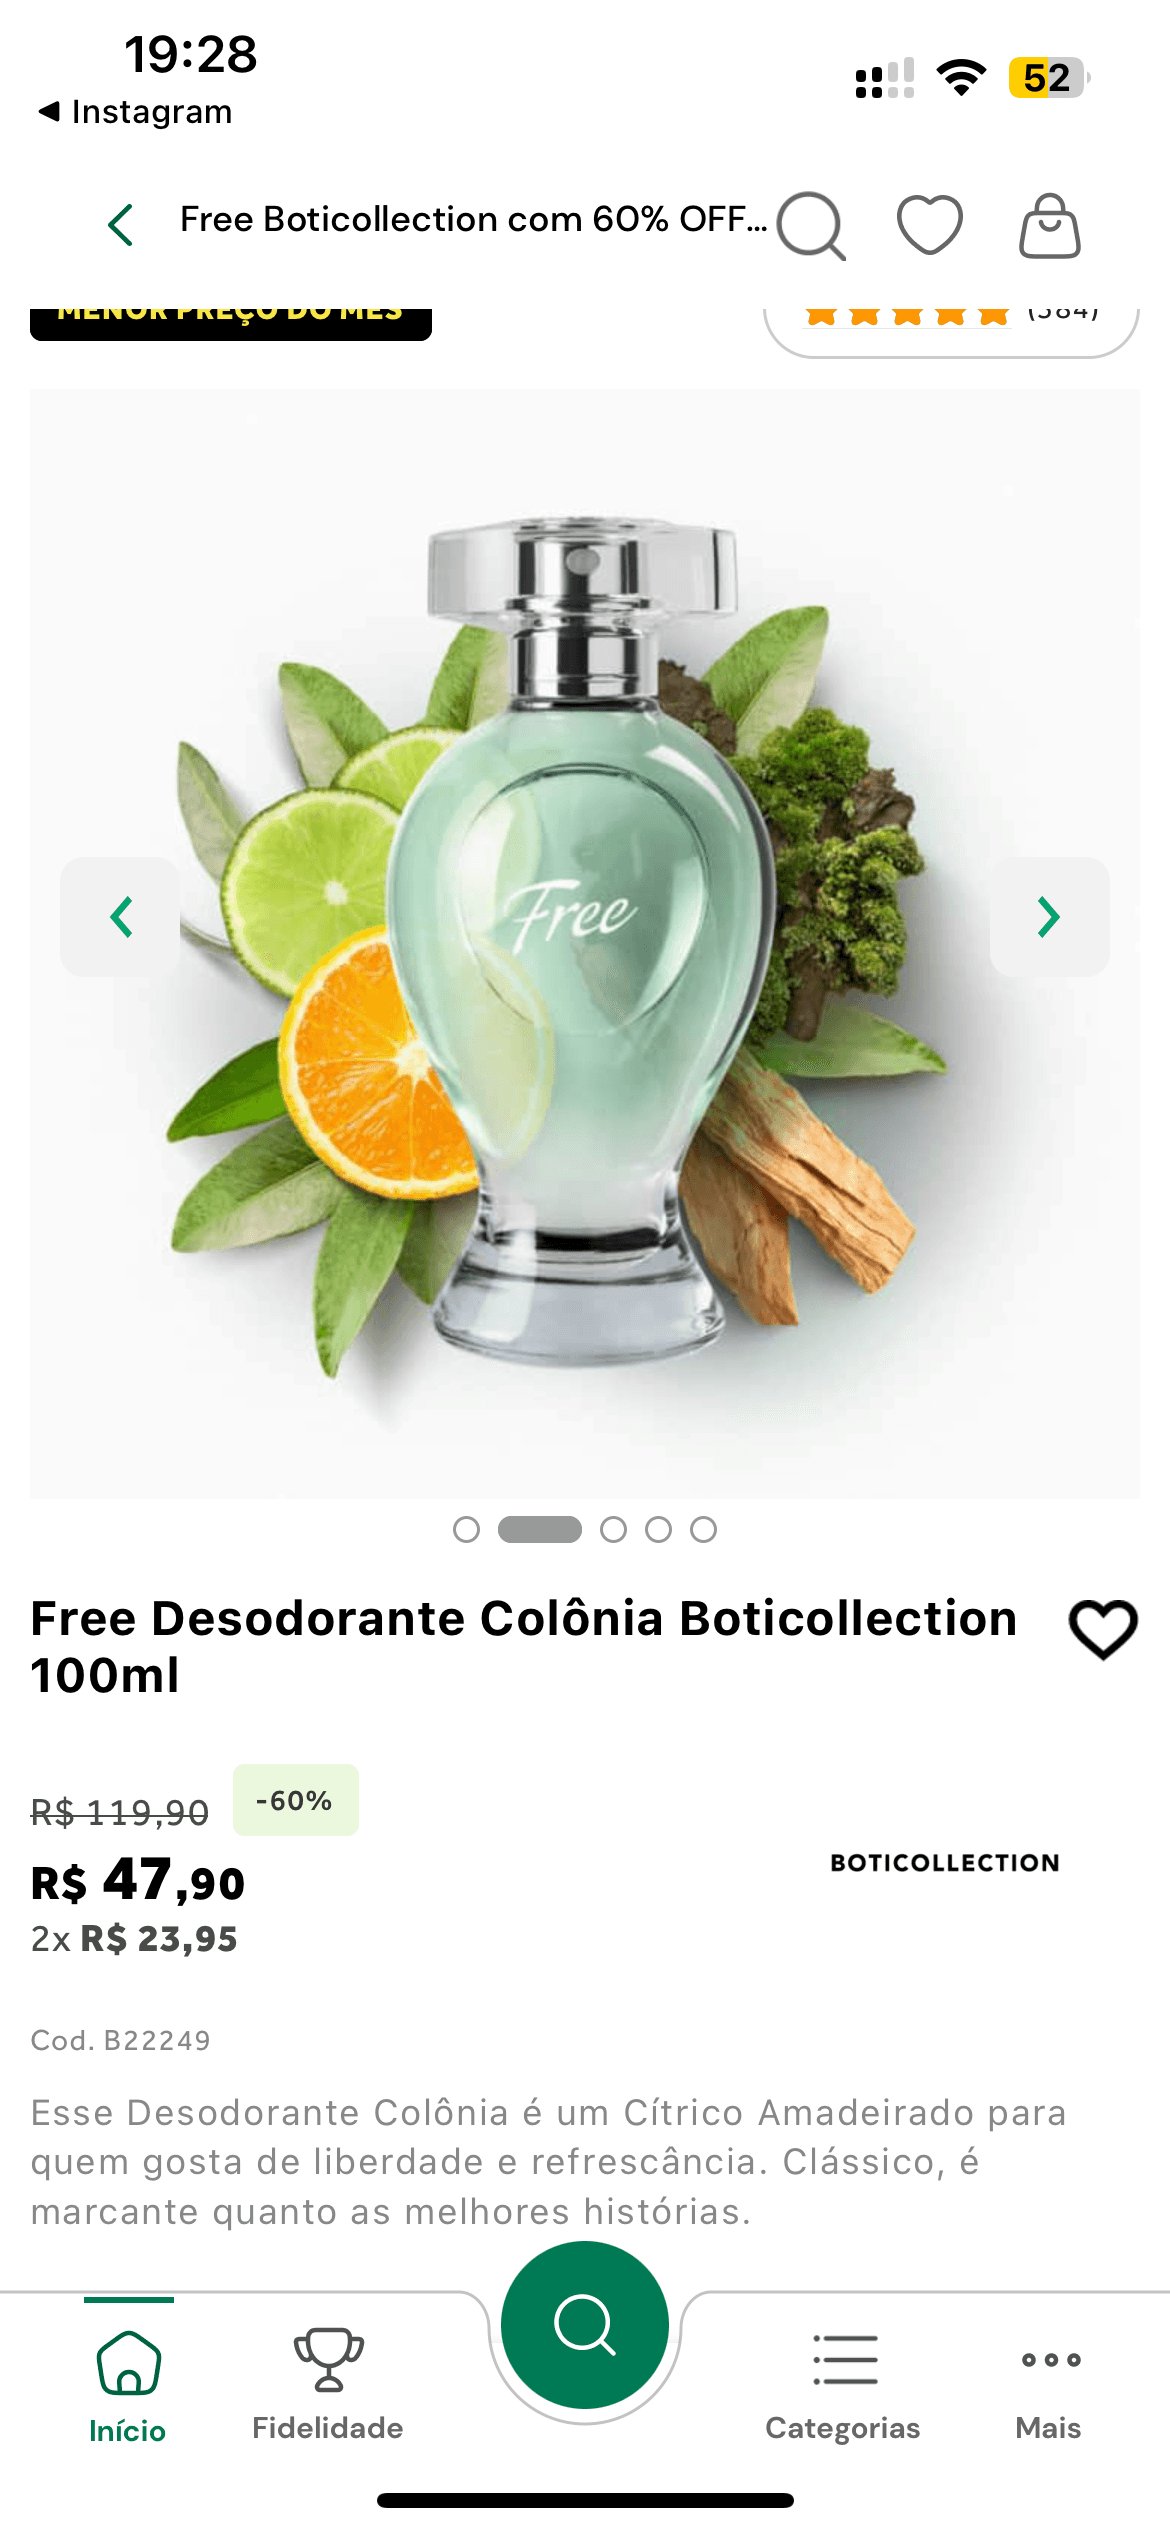Select the last carousel dot indicator
This screenshot has width=1170, height=2532.
[x=704, y=1530]
